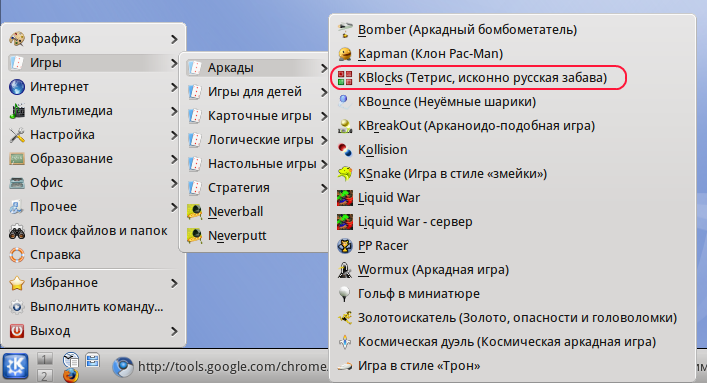This screenshot has width=707, height=383.
Task: Expand the Стратегия submenu arrow
Action: pos(323,188)
